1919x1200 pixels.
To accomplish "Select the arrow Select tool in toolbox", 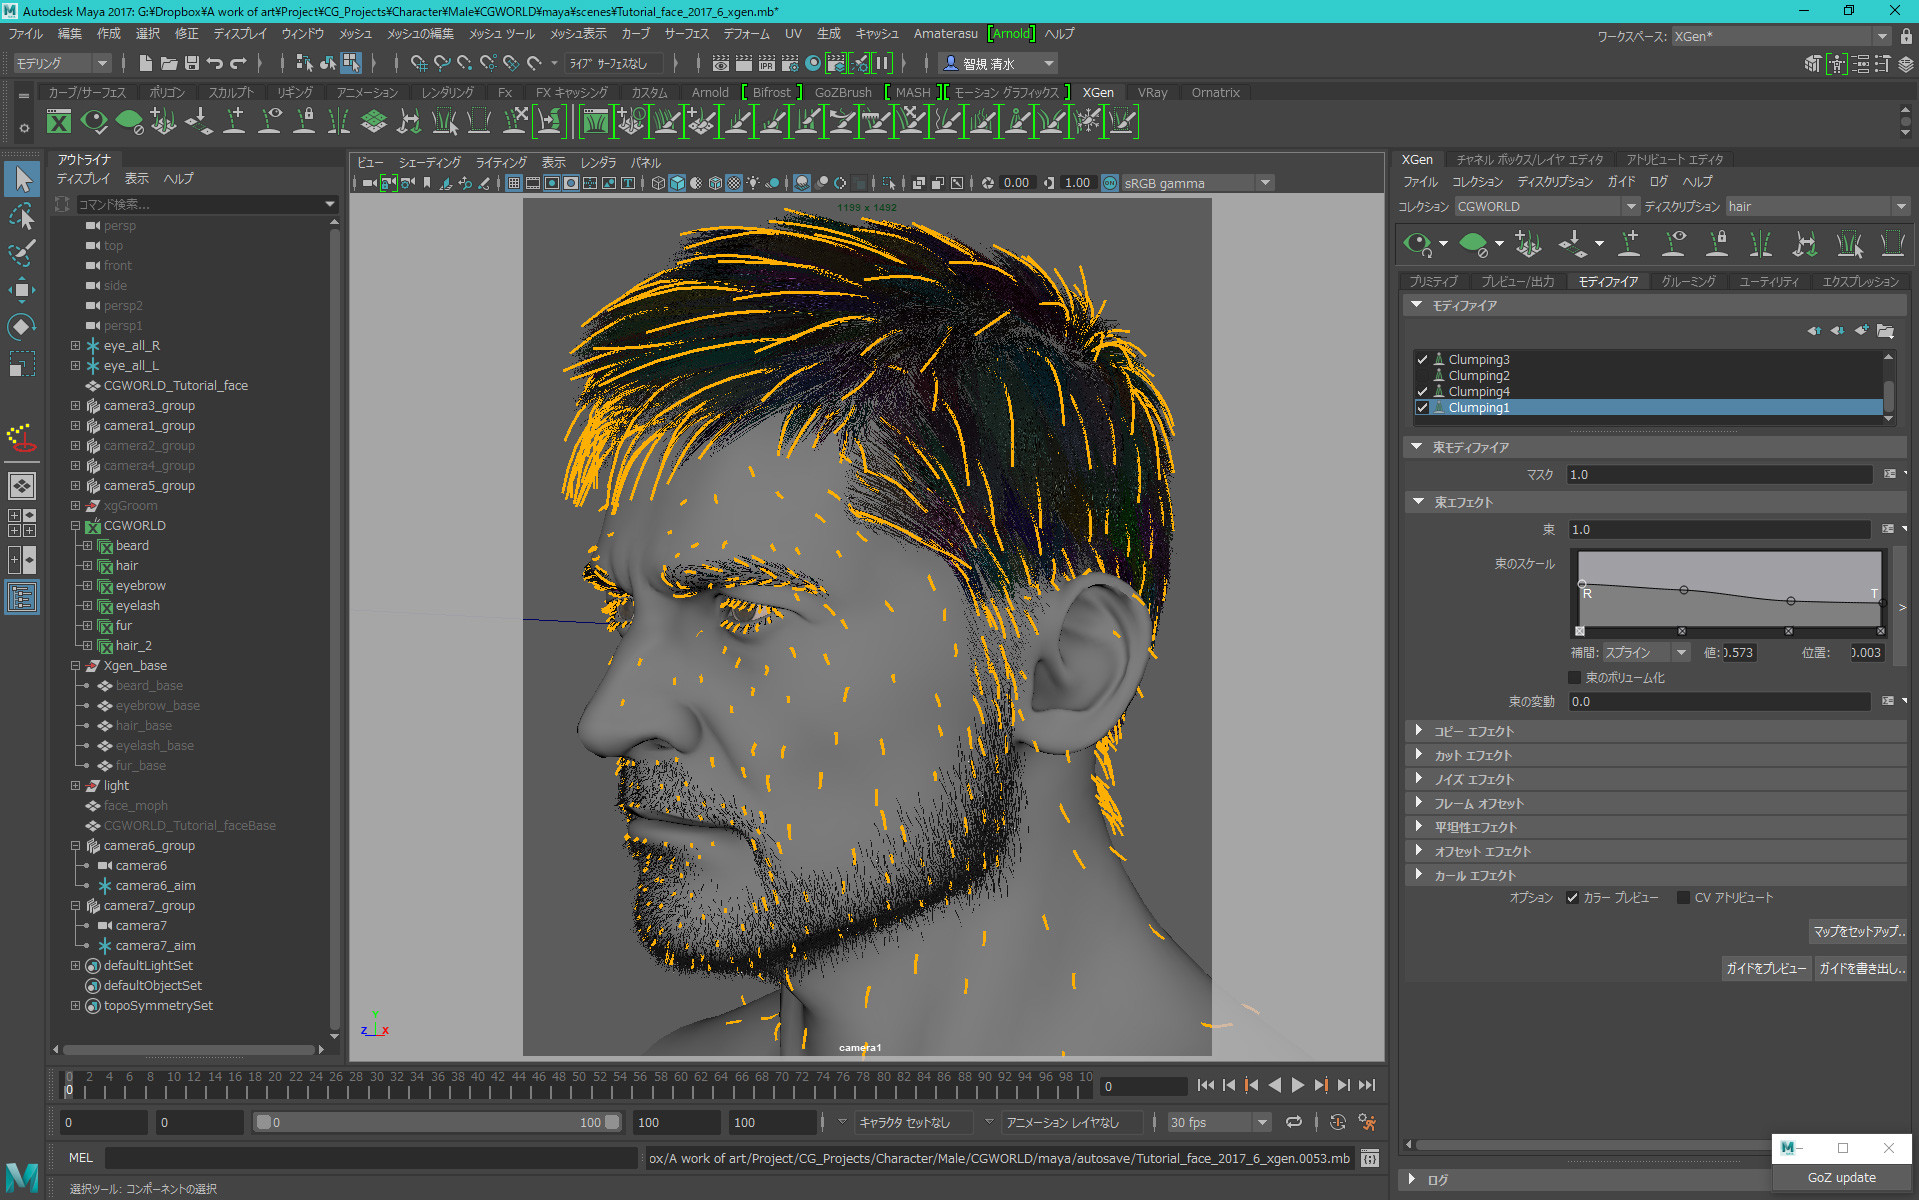I will click(22, 180).
